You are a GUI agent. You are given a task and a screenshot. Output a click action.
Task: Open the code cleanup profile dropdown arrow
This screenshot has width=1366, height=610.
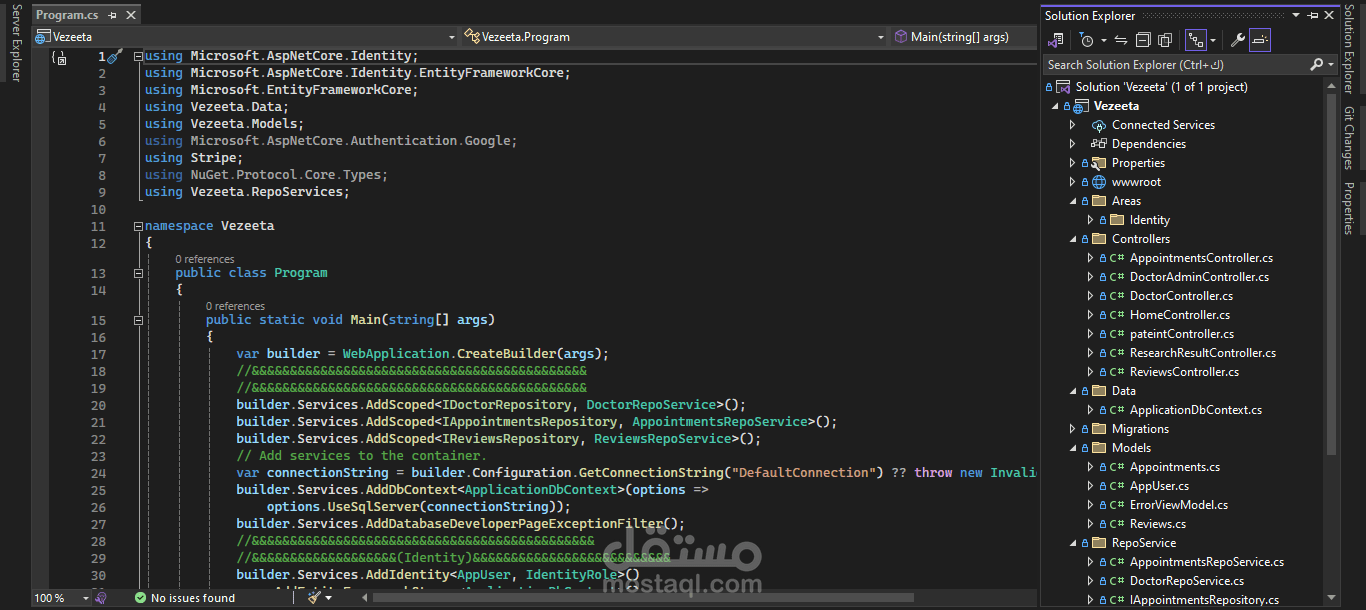(330, 598)
